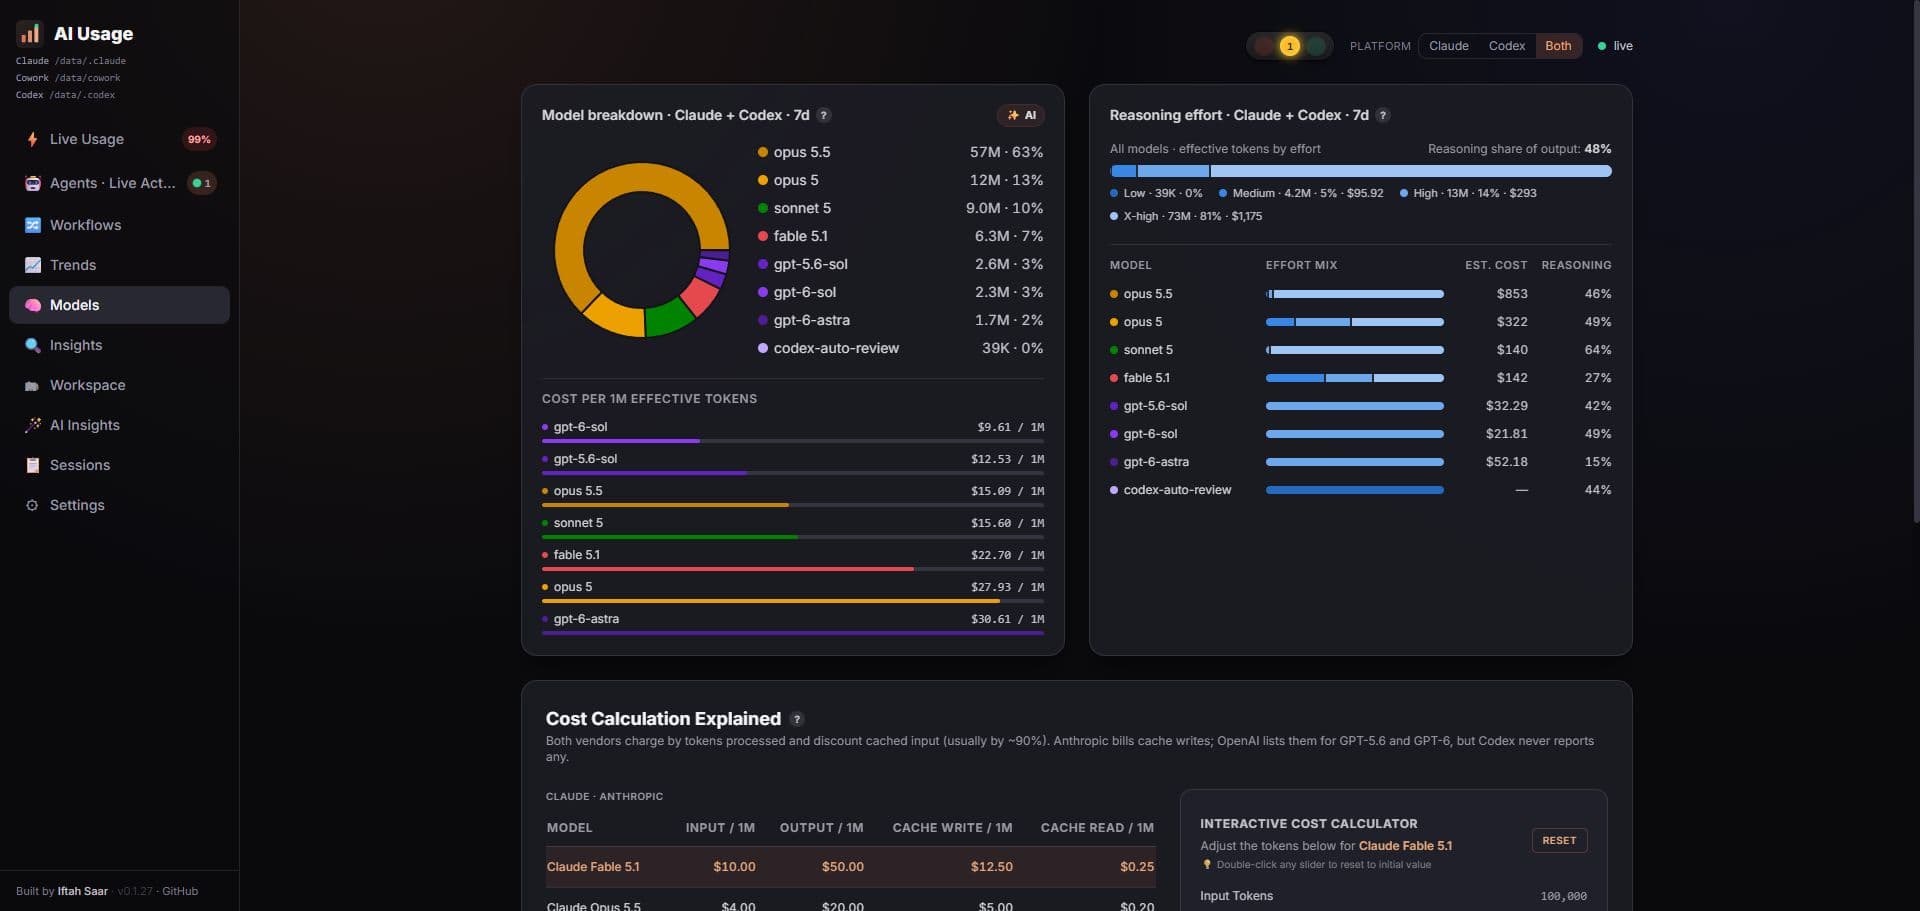The height and width of the screenshot is (911, 1920).
Task: Click help icon beside Reasoning effort title
Action: (1383, 115)
